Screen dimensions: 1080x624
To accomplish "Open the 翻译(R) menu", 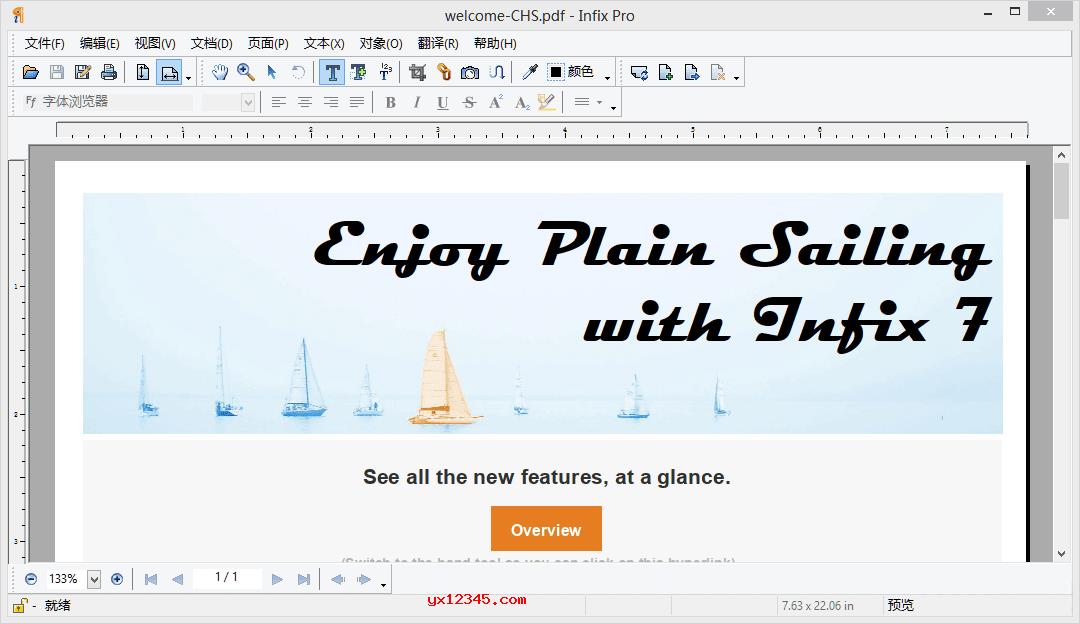I will pyautogui.click(x=438, y=43).
